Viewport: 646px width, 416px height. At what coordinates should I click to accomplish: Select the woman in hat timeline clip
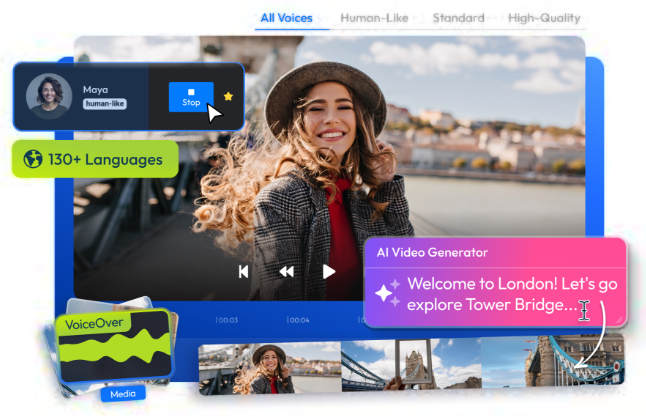click(270, 368)
